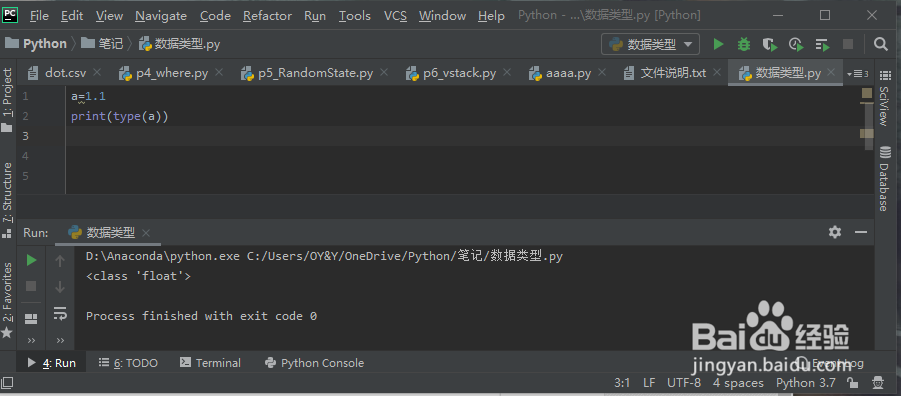Open the View menu
The width and height of the screenshot is (901, 396).
pyautogui.click(x=109, y=16)
